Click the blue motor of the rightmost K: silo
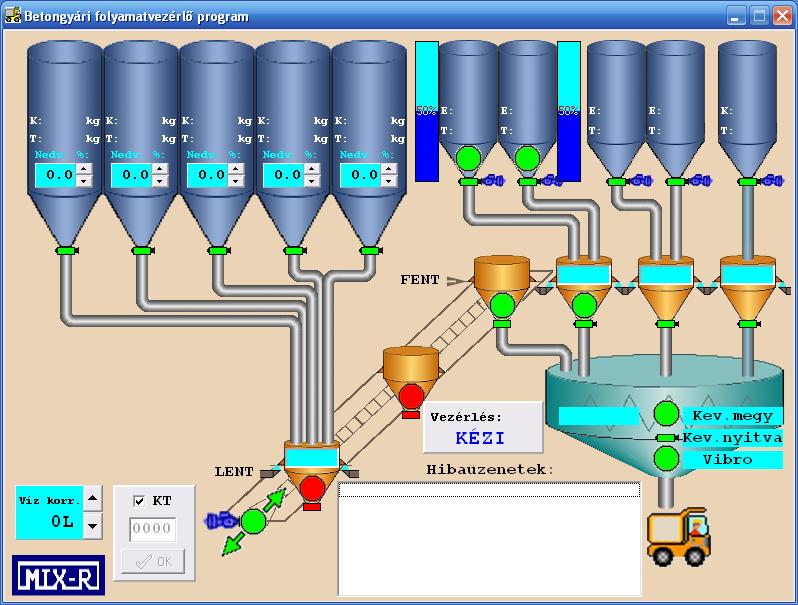Image resolution: width=798 pixels, height=605 pixels. pos(773,180)
